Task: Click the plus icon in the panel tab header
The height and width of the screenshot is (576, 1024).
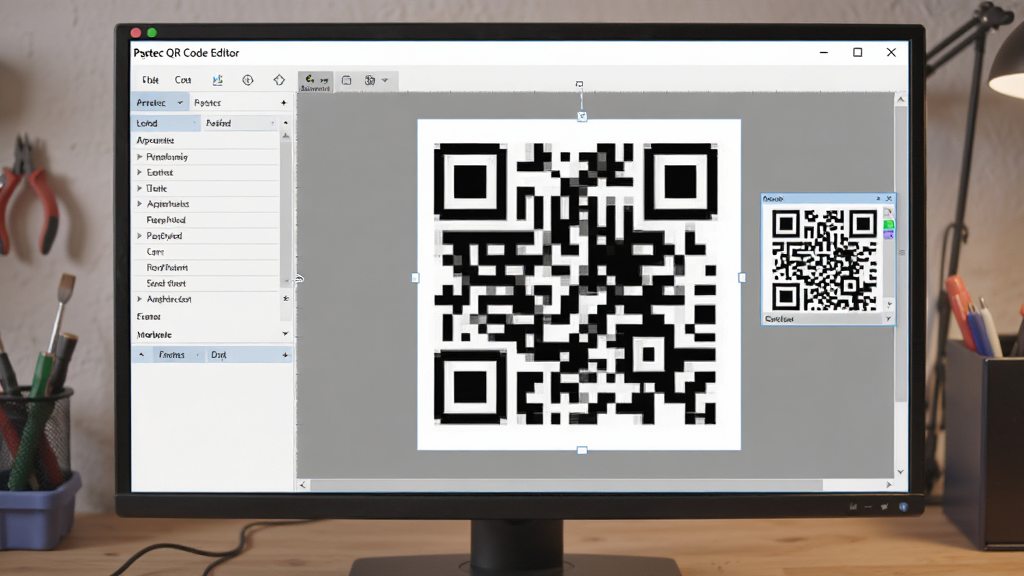Action: [x=283, y=103]
